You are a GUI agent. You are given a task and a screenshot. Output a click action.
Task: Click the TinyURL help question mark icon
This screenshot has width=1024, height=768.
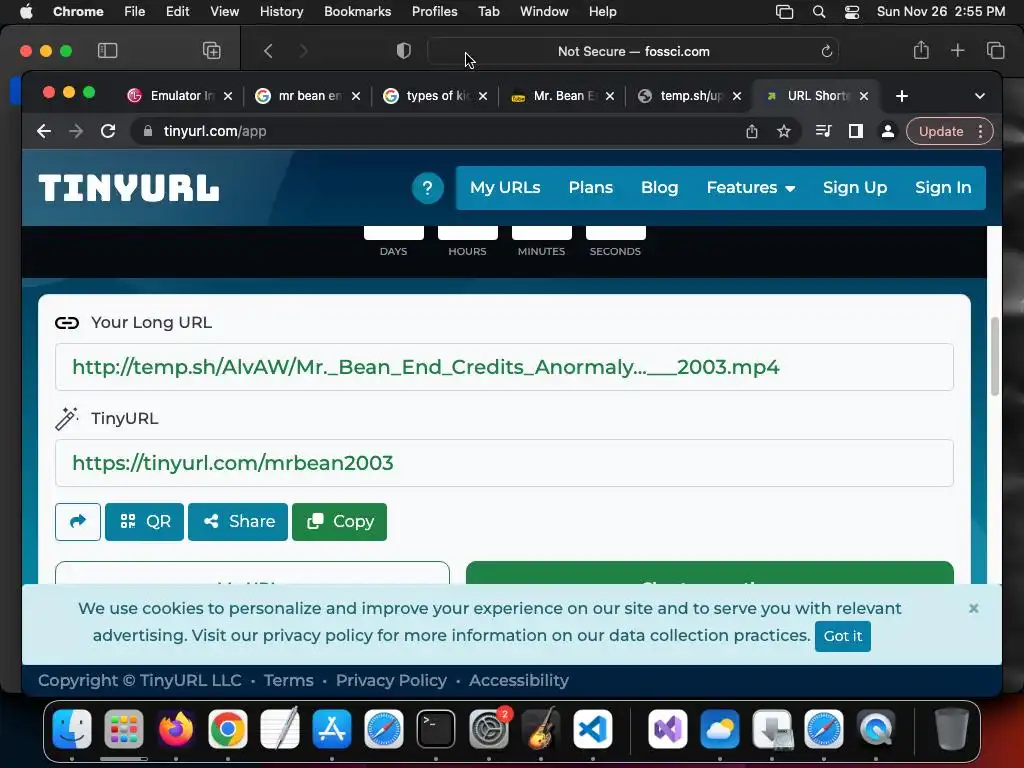click(x=428, y=188)
